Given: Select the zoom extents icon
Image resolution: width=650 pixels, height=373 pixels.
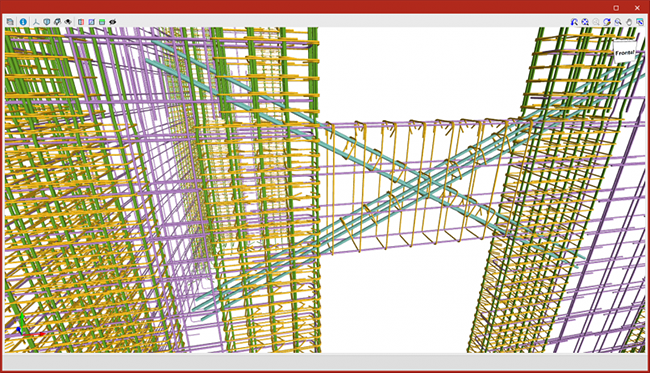Looking at the screenshot, I should tap(585, 22).
